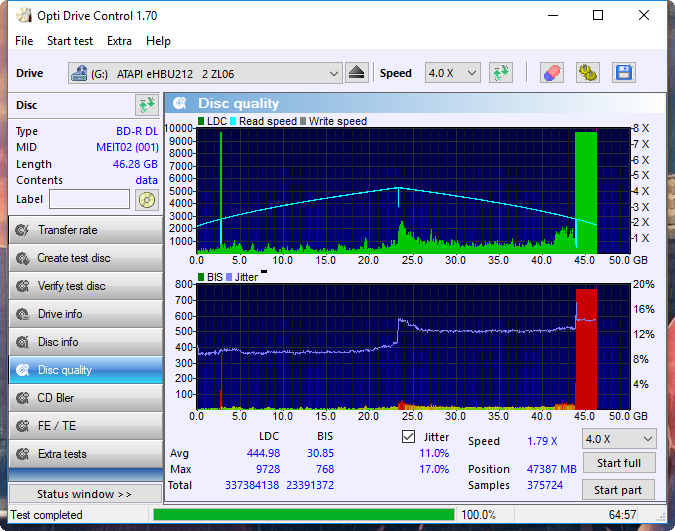Screen dimensions: 675x531
Task: Click the green refresh icon beside Speed dropdown
Action: tap(501, 73)
